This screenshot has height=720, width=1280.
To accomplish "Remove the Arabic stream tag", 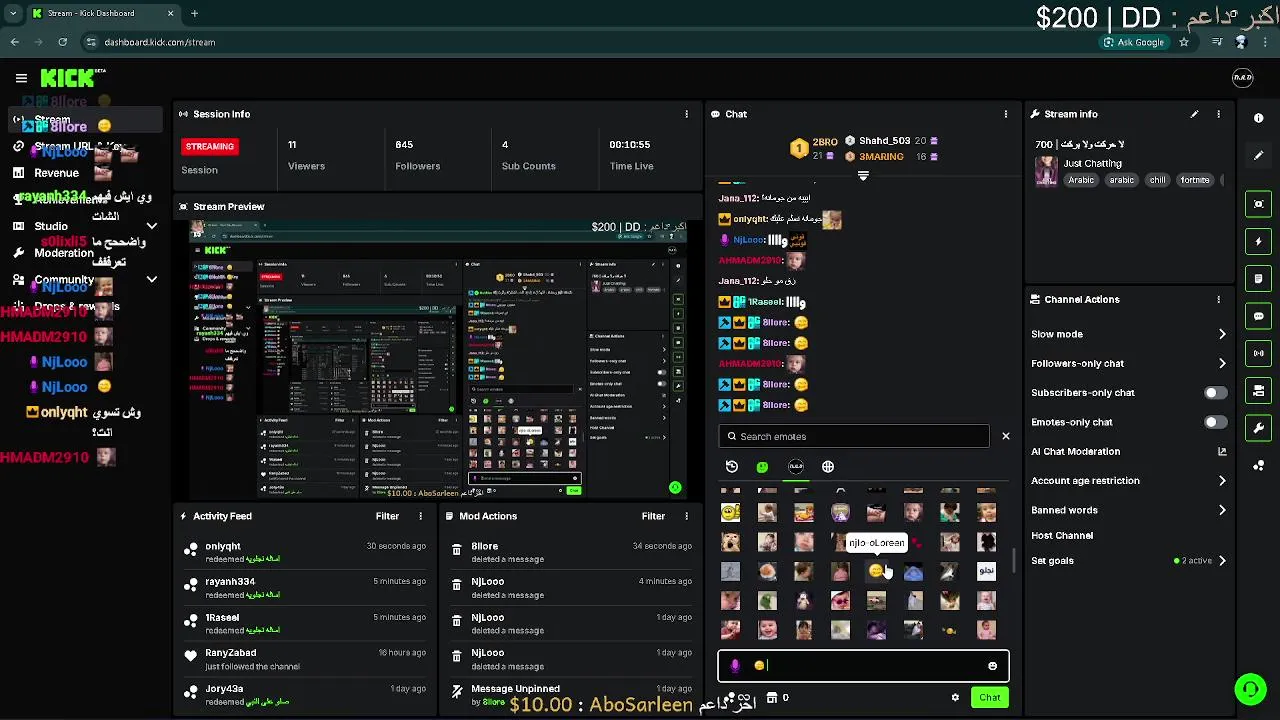I will click(1081, 180).
